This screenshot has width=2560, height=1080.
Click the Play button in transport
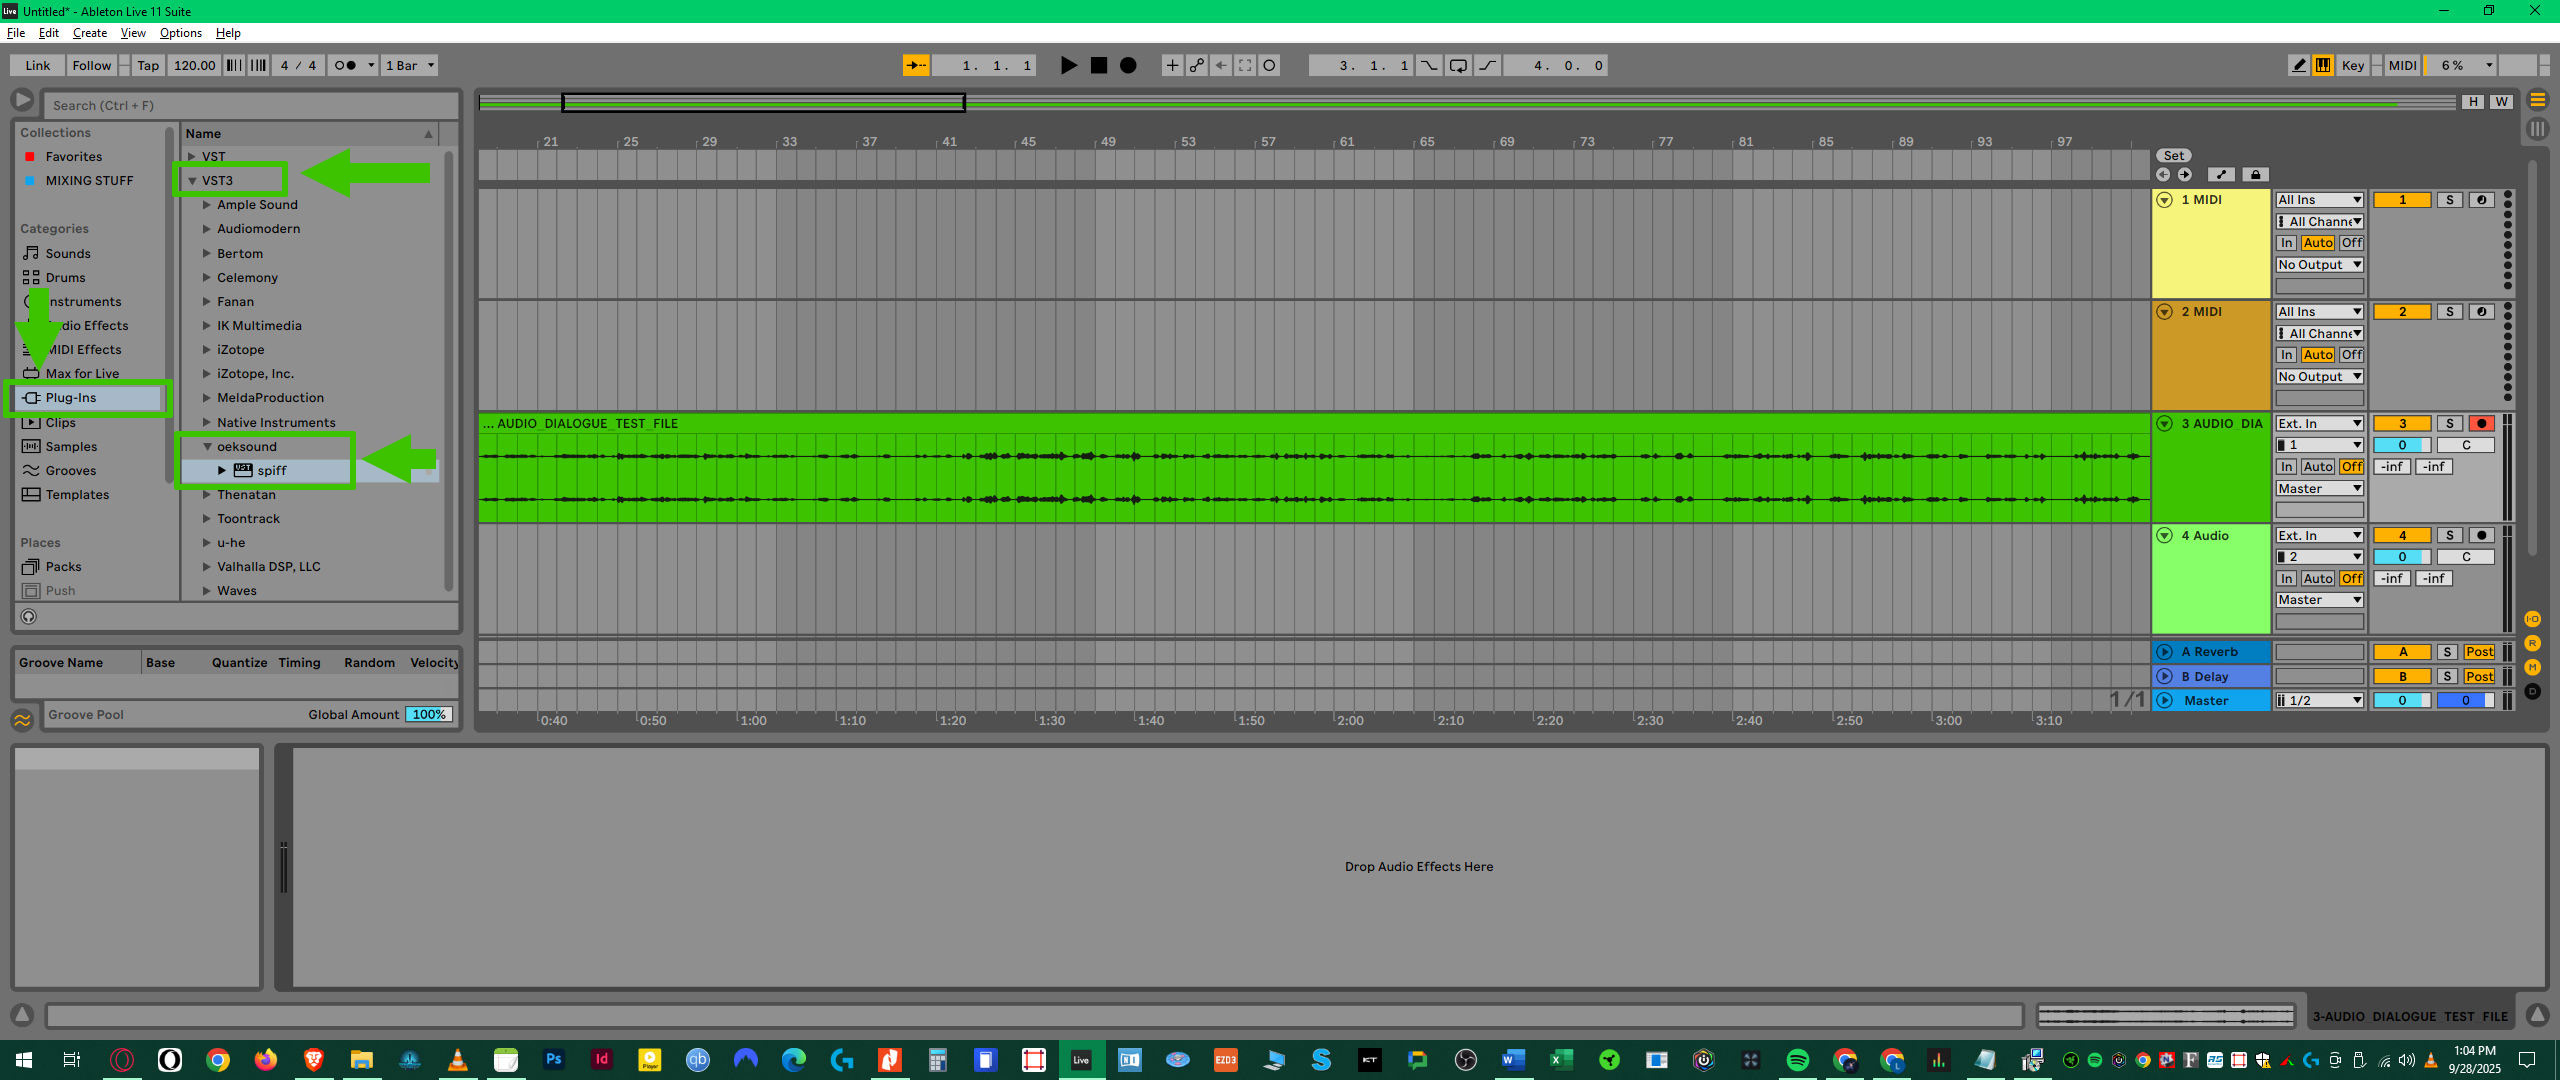tap(1068, 65)
